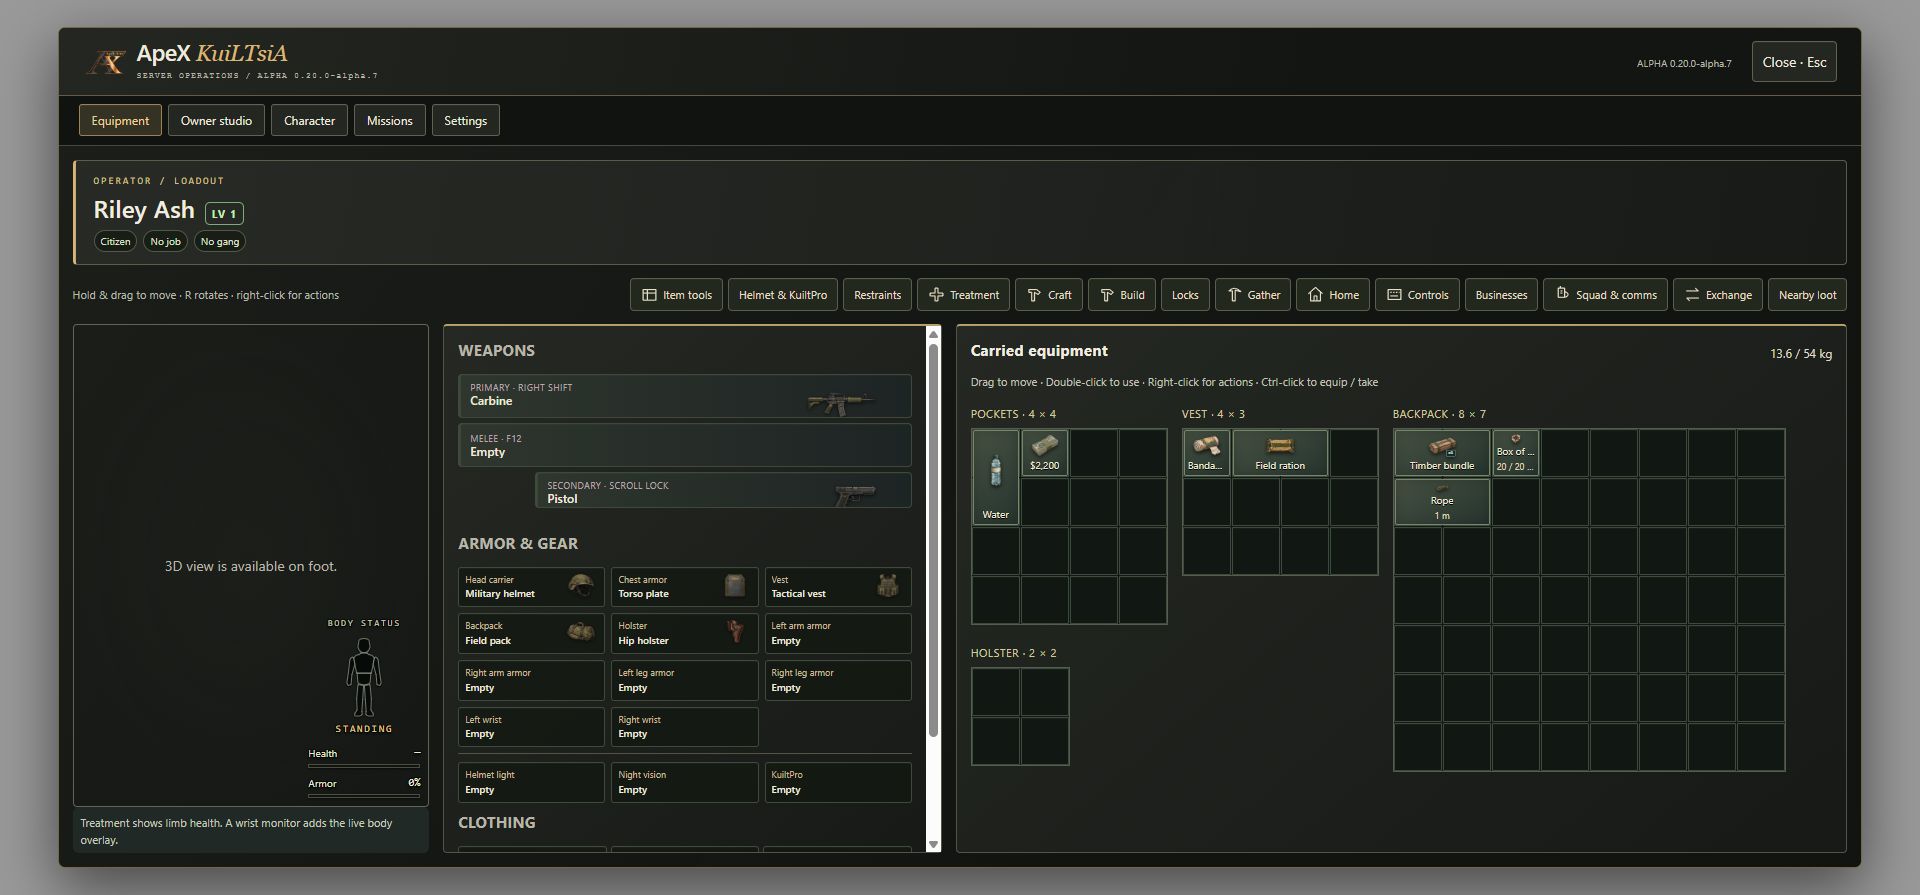Open the Exchange panel
1920x895 pixels.
tap(1718, 295)
